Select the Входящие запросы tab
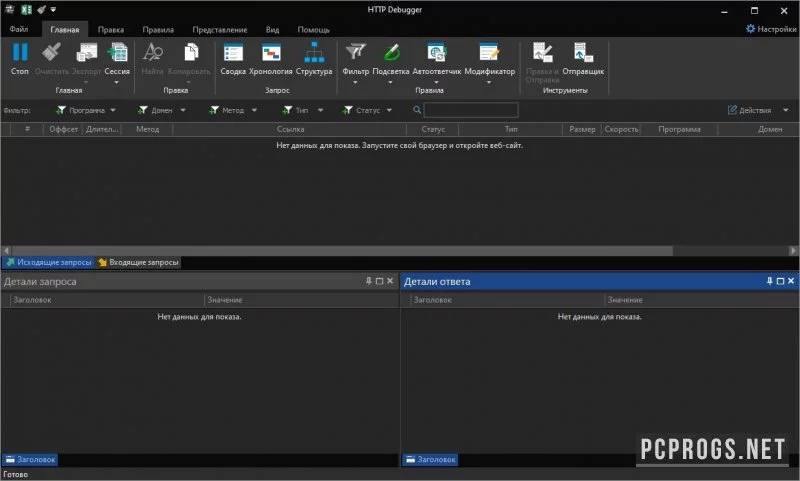This screenshot has width=800, height=481. tap(138, 262)
